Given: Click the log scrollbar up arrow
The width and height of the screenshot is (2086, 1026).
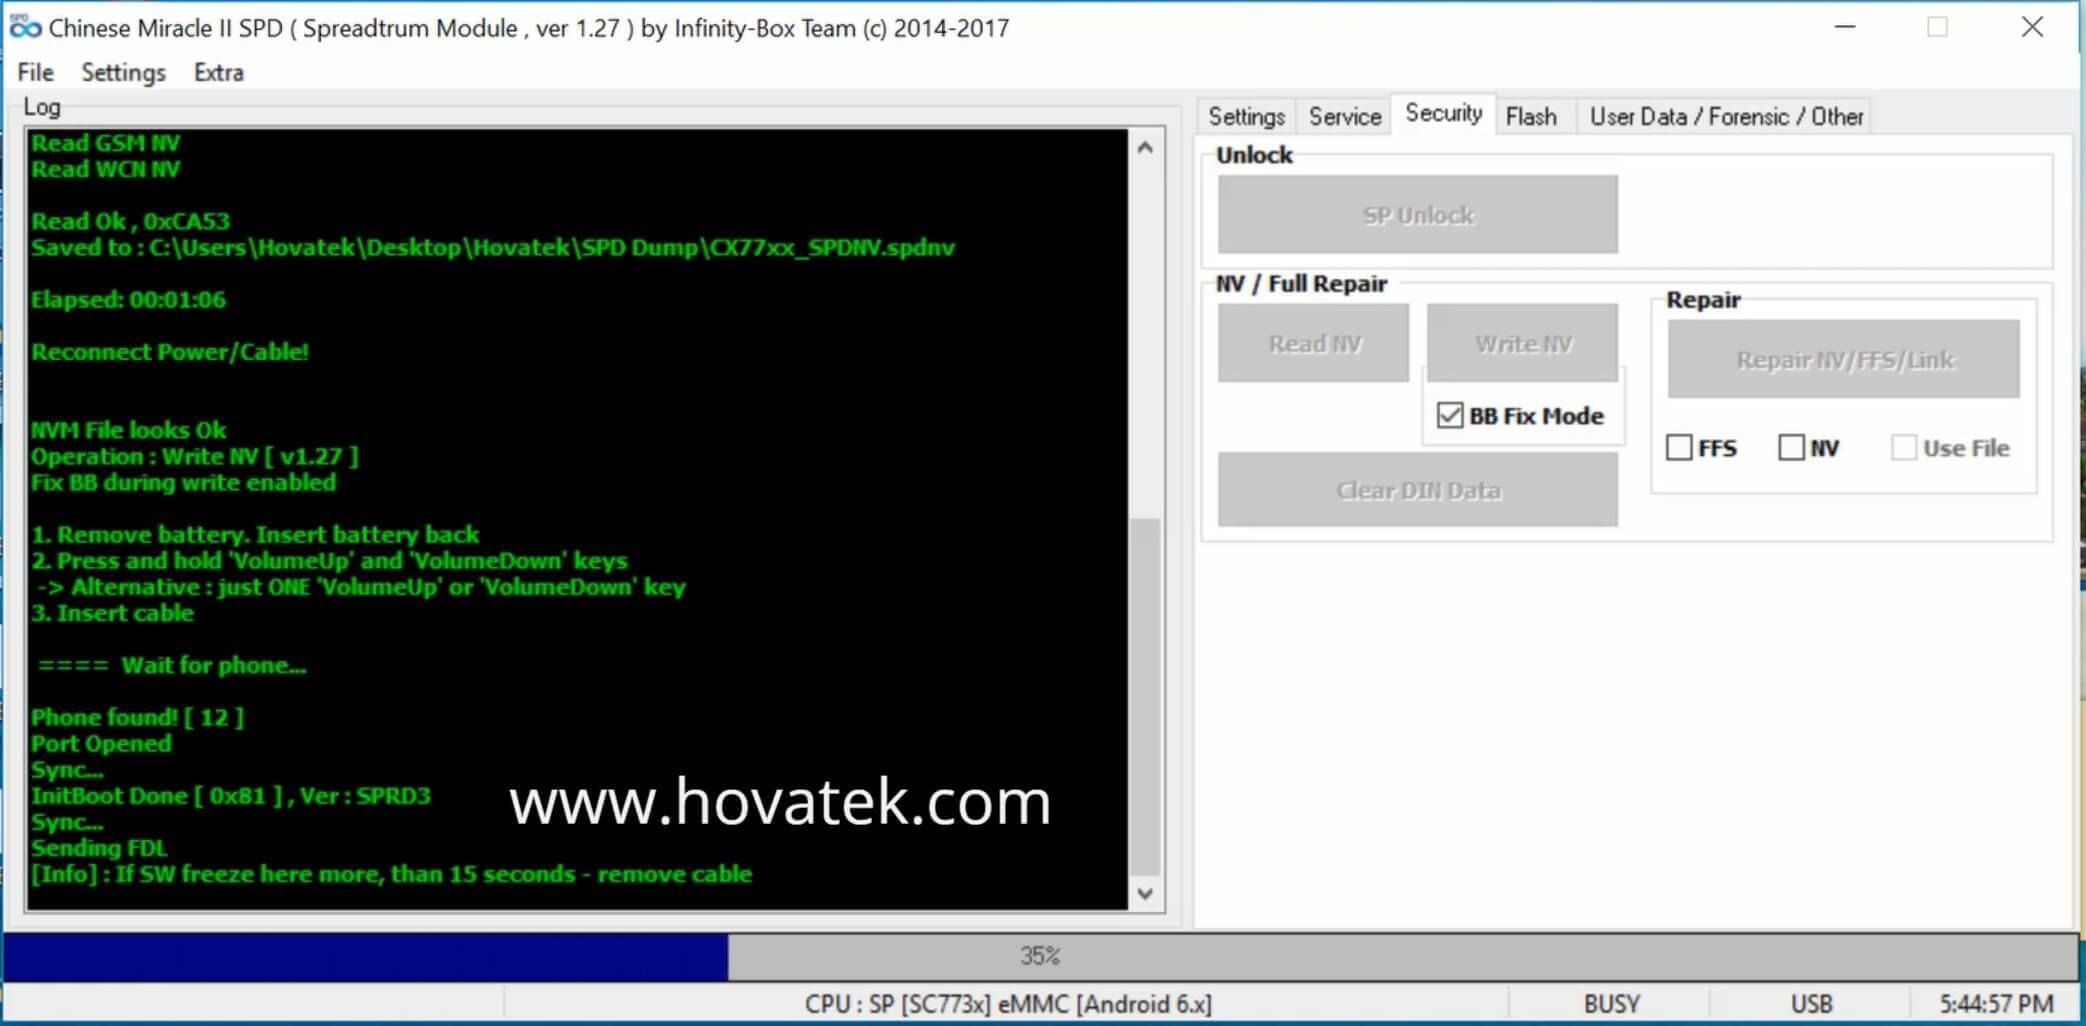Looking at the screenshot, I should pos(1146,148).
